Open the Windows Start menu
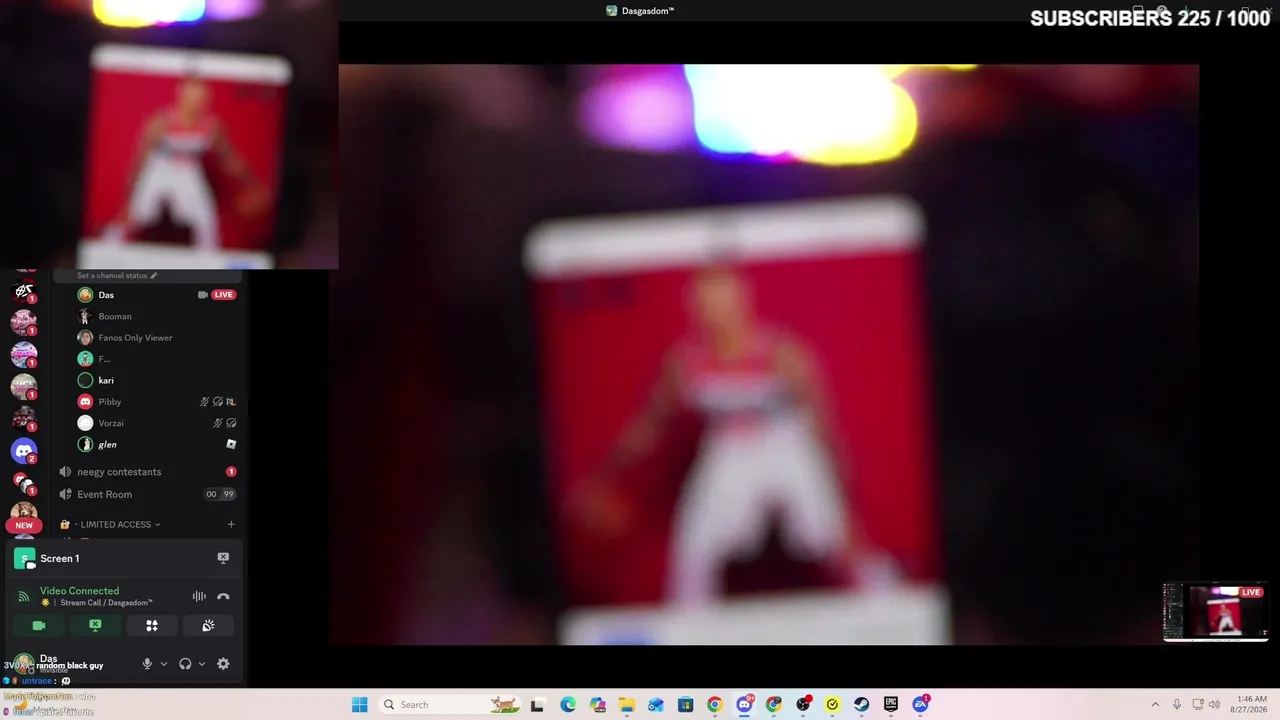The width and height of the screenshot is (1280, 720). pyautogui.click(x=359, y=704)
